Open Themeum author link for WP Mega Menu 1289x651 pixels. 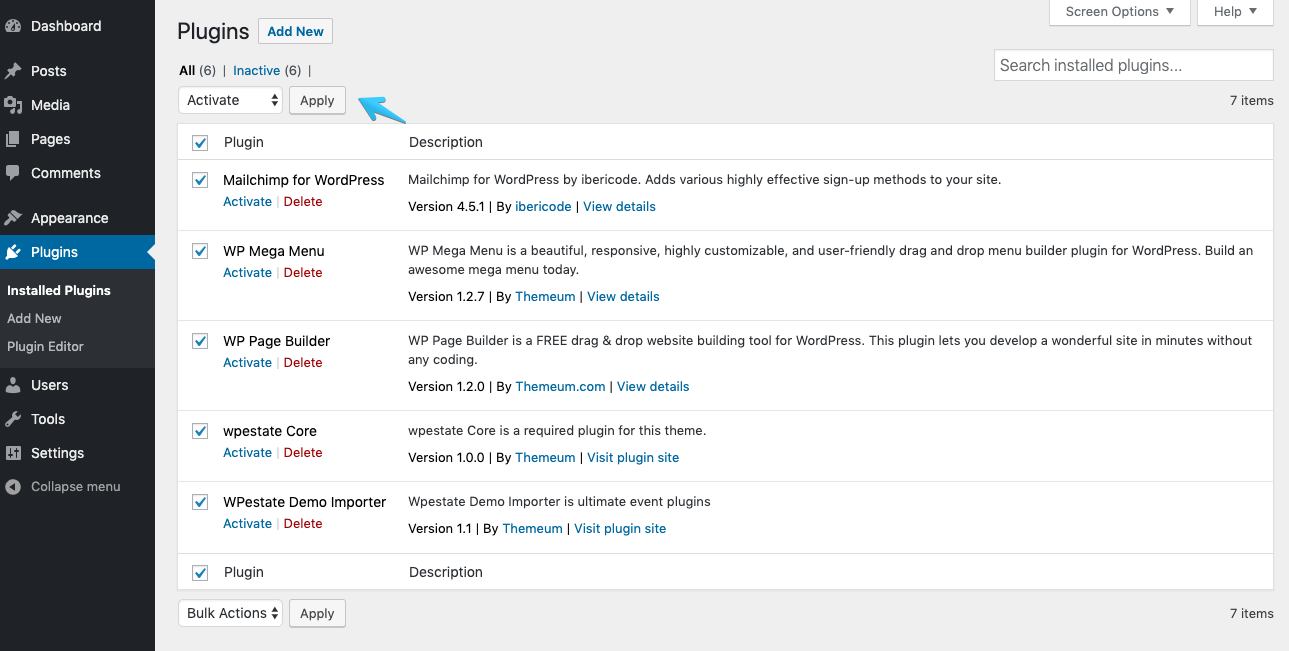(x=545, y=297)
